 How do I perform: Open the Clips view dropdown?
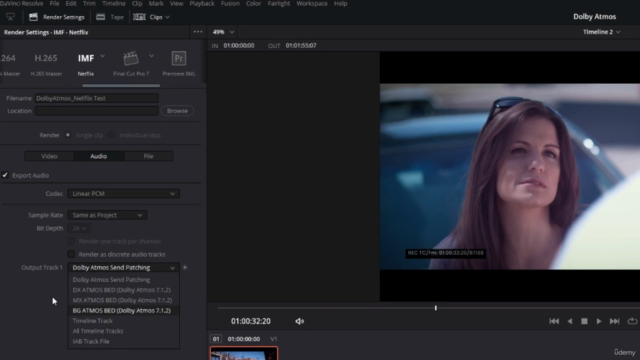(x=151, y=17)
